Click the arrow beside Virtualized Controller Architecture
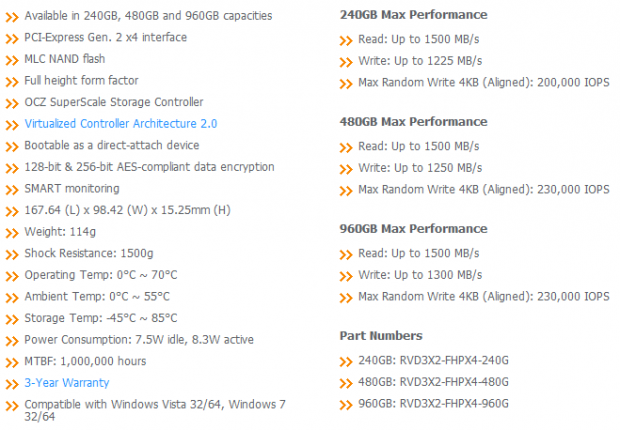This screenshot has width=620, height=430. 12,125
